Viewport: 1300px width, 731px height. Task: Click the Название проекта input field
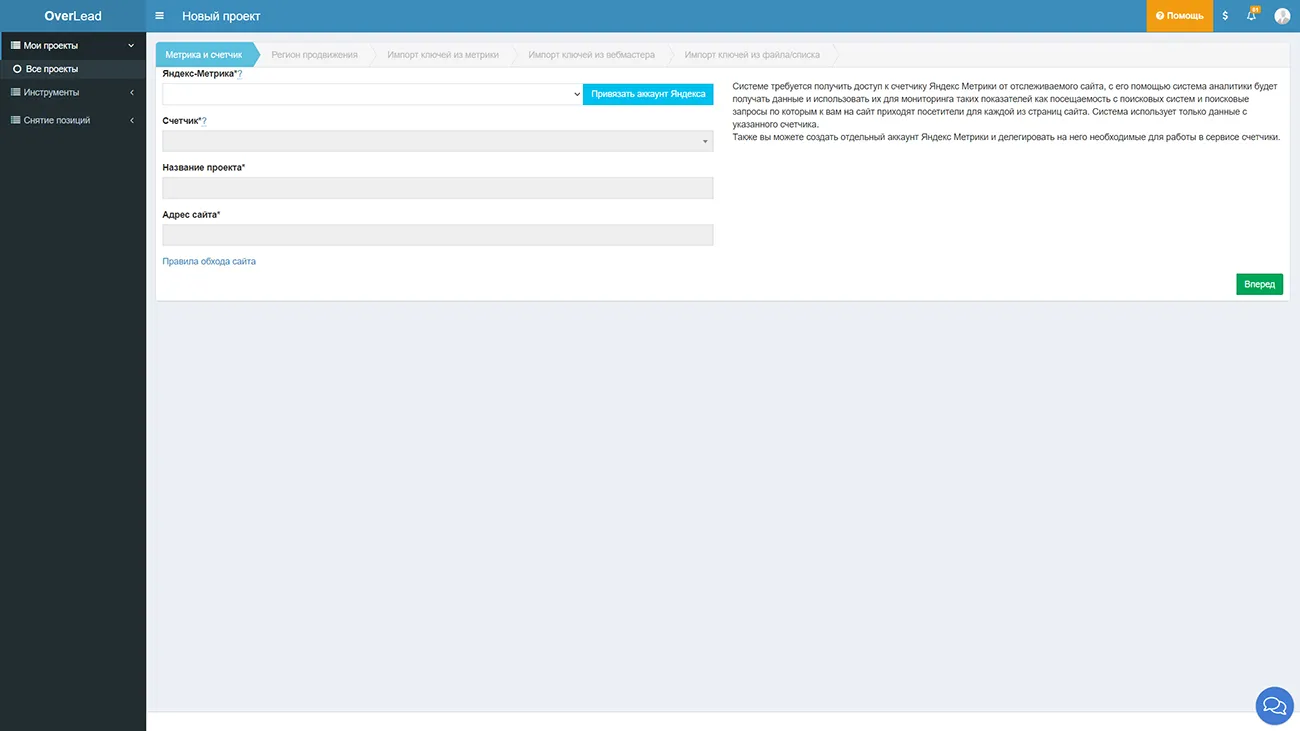click(437, 188)
